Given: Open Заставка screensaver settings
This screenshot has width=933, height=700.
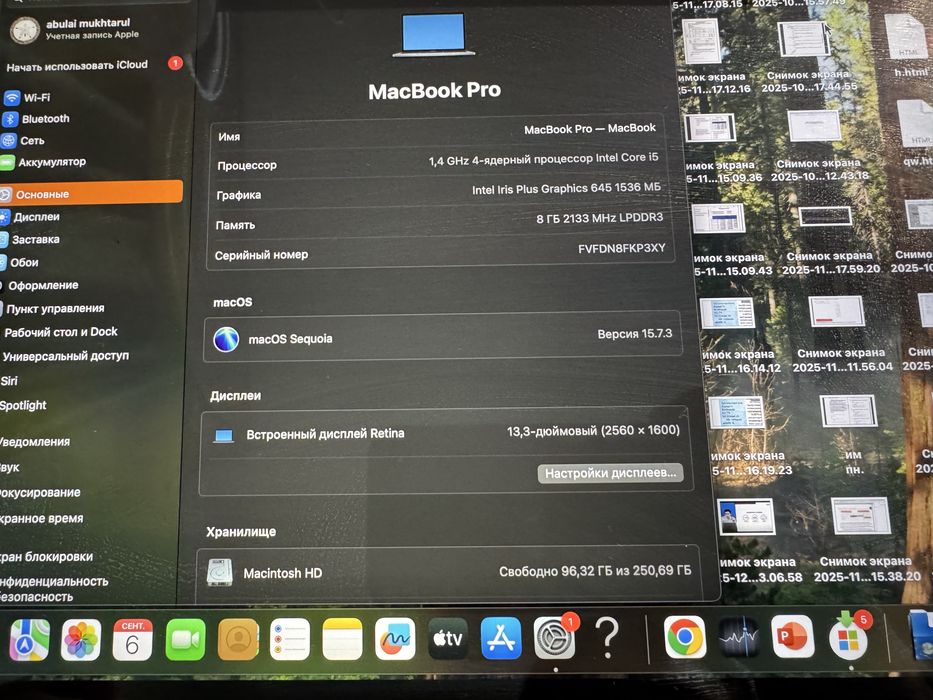Looking at the screenshot, I should point(30,240).
